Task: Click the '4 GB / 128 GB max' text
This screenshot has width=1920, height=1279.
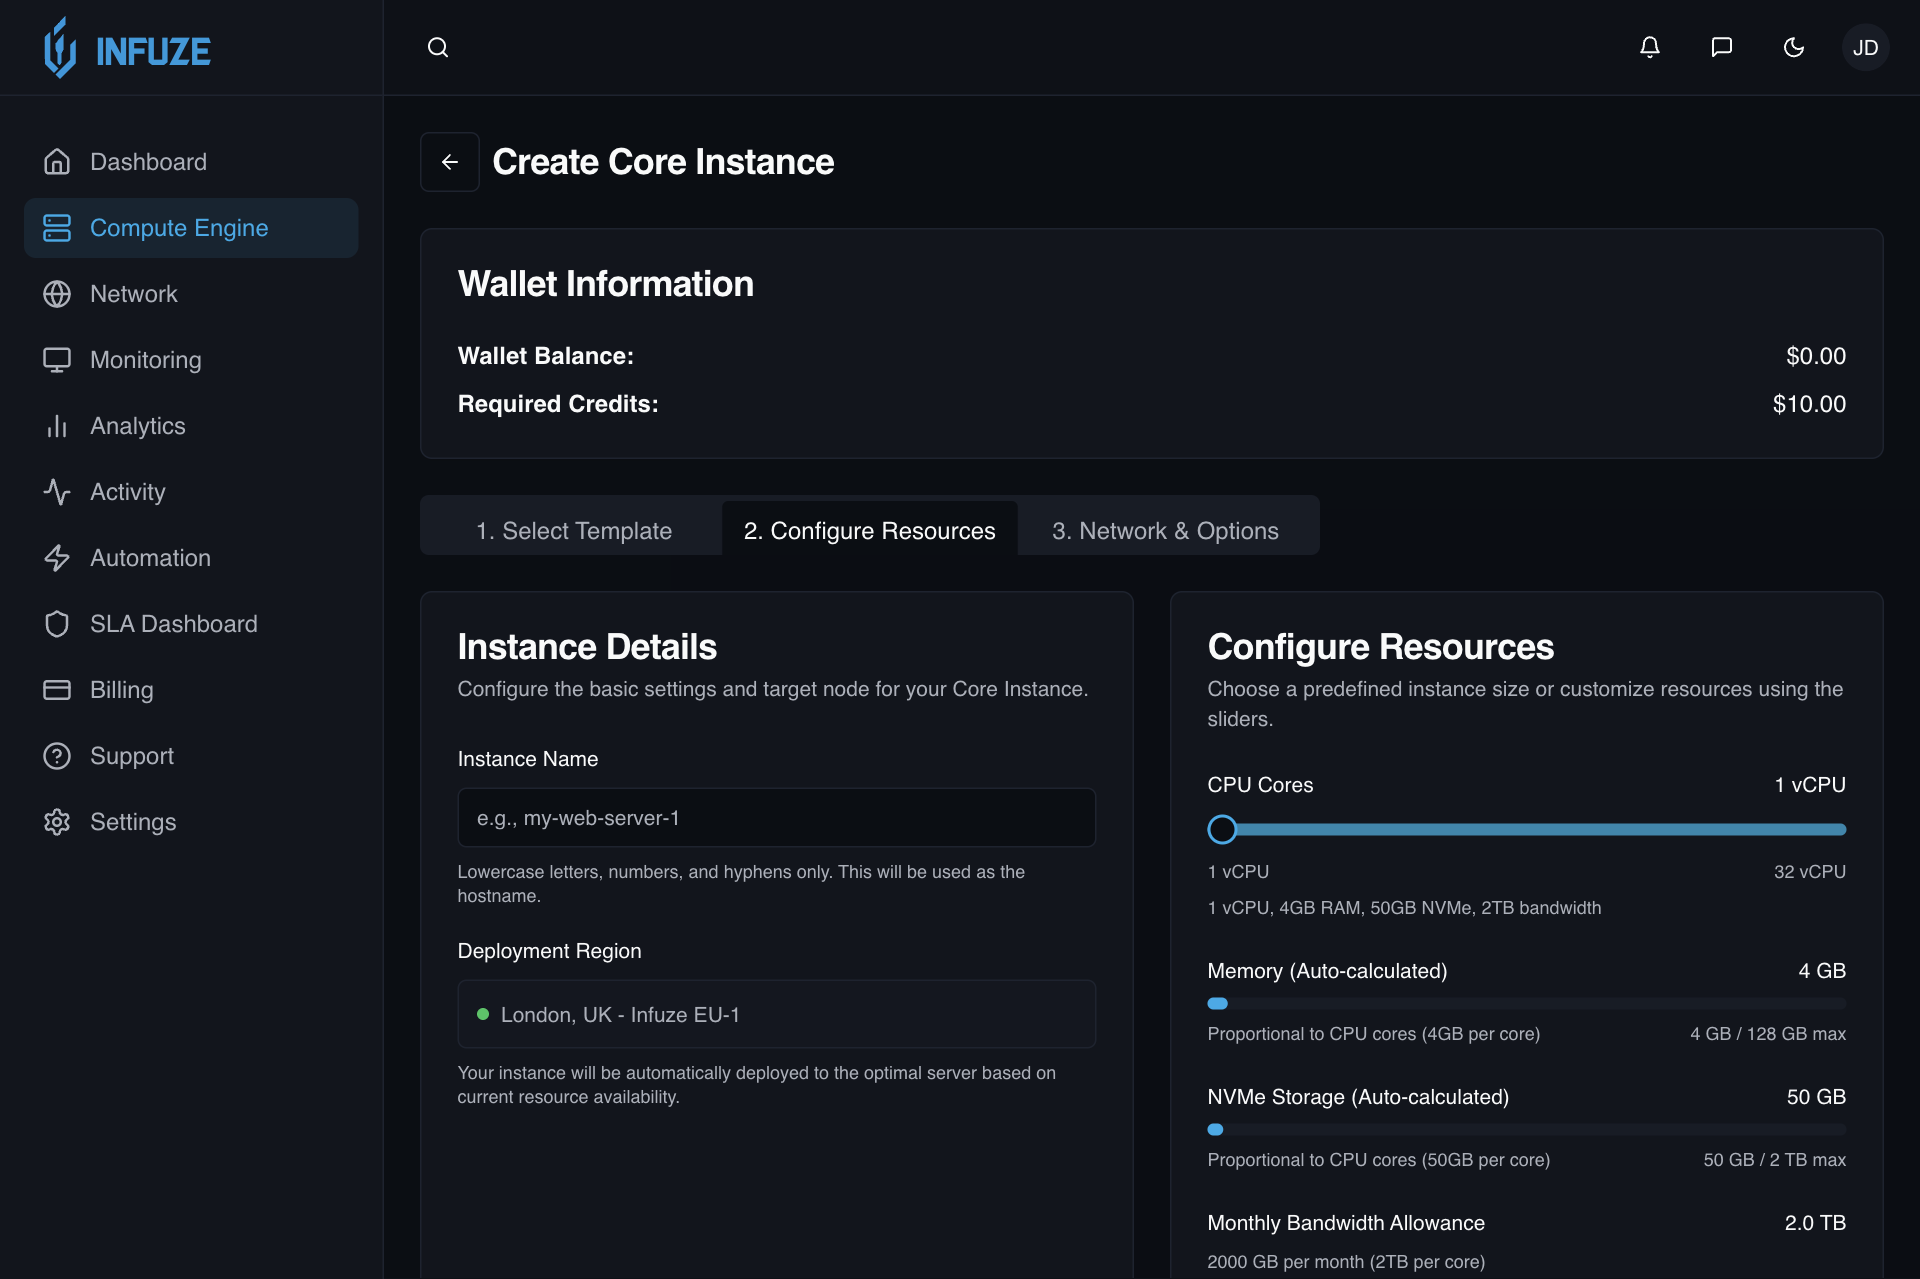Action: (x=1768, y=1034)
